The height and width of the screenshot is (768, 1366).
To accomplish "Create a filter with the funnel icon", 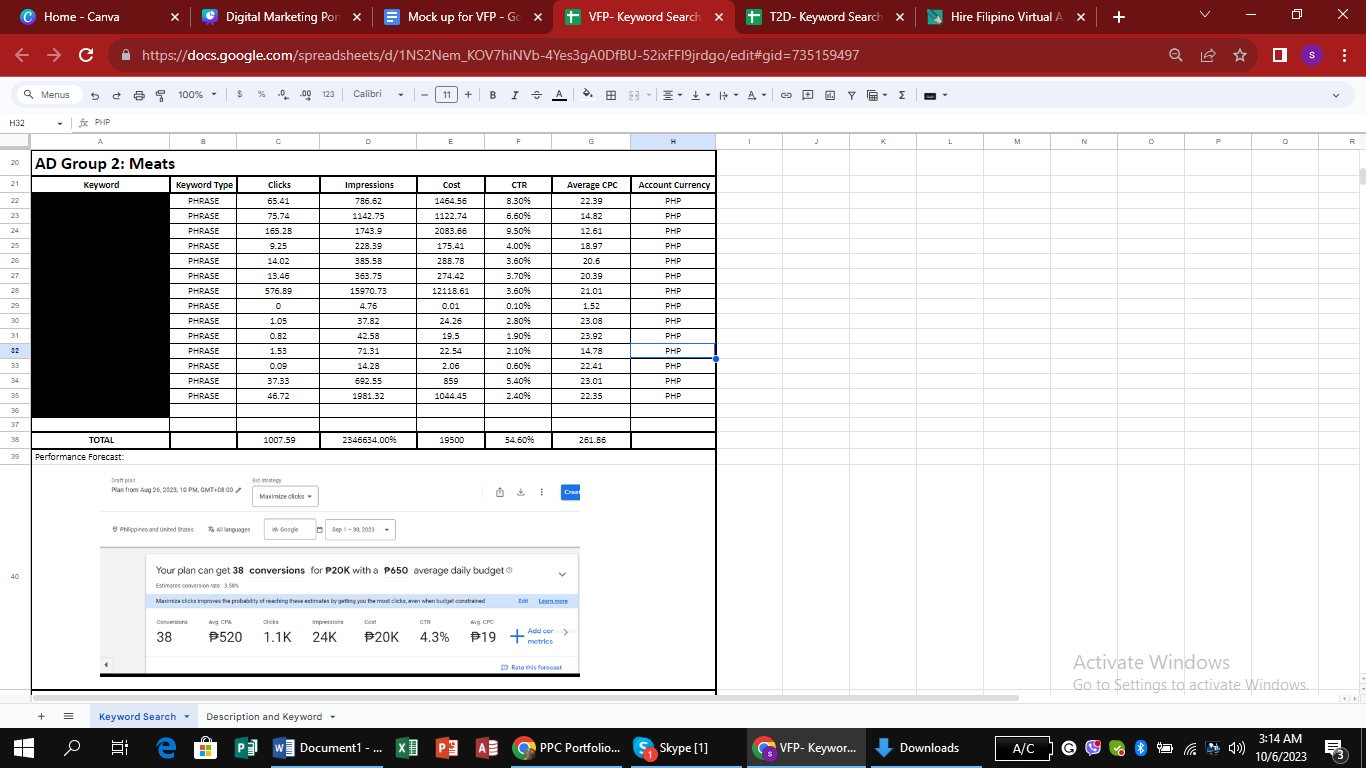I will (852, 95).
